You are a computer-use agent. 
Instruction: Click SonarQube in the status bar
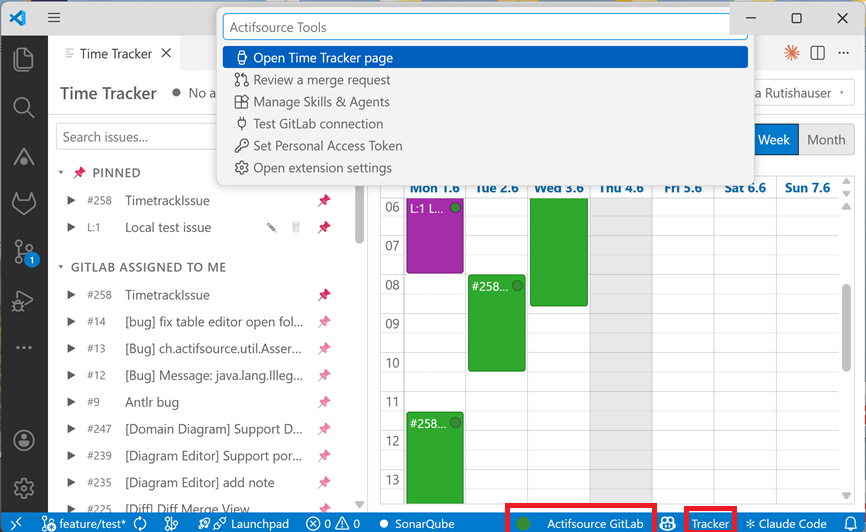pos(417,523)
